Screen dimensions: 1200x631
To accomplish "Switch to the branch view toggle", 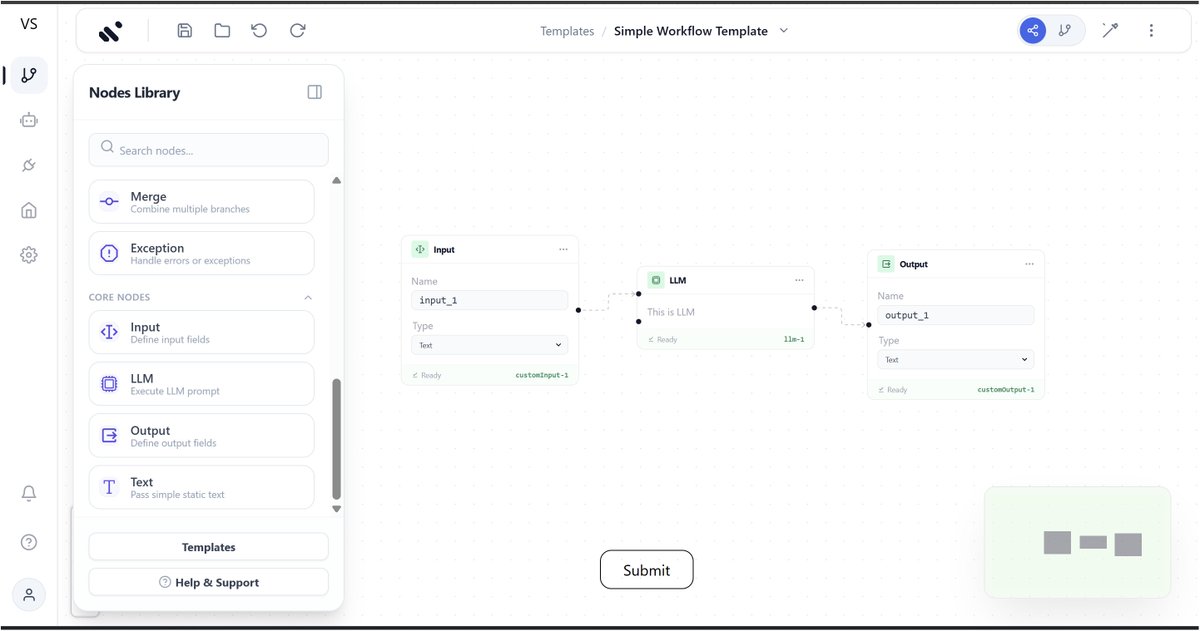I will coord(1065,31).
